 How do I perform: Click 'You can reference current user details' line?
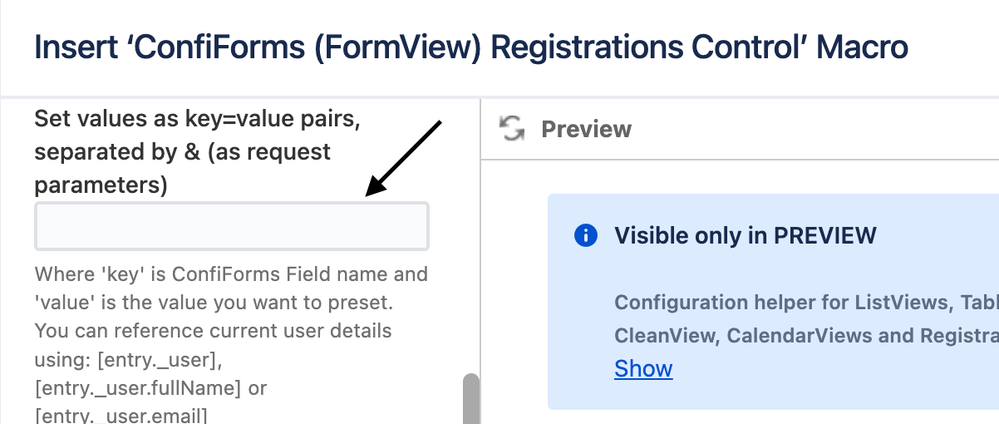[x=213, y=331]
